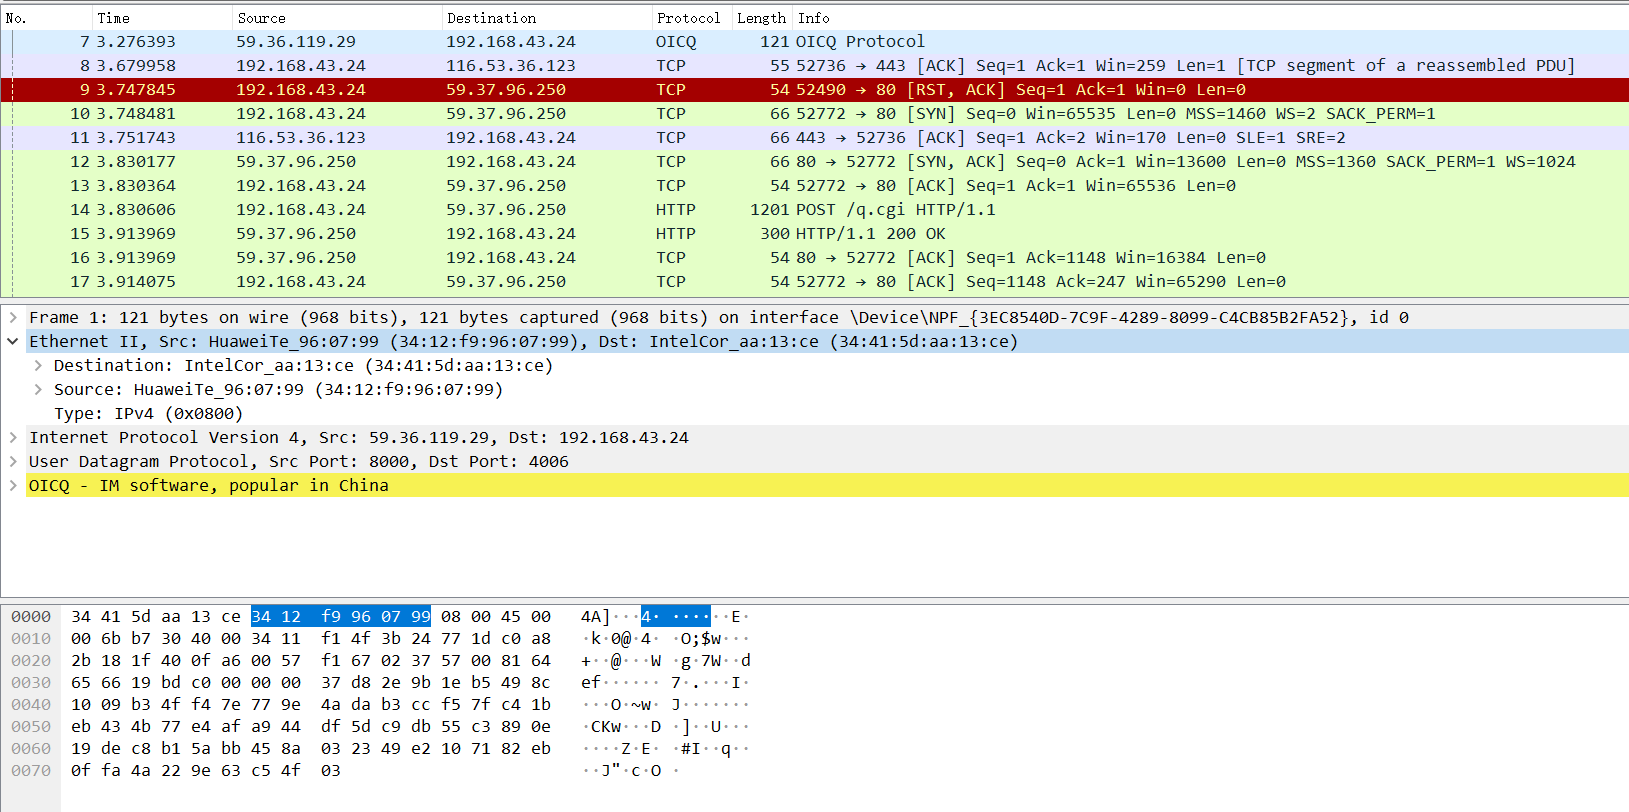Viewport: 1629px width, 812px height.
Task: Click 'OICQ - IM software' line text
Action: click(x=208, y=485)
